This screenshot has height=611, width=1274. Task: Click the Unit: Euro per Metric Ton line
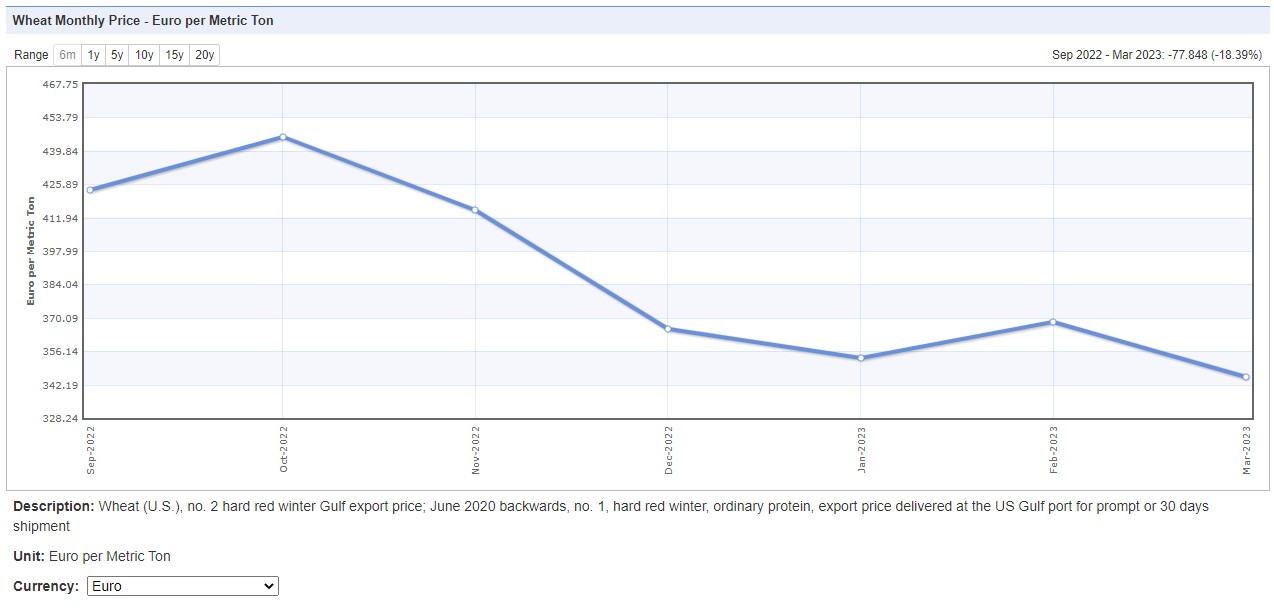(92, 556)
